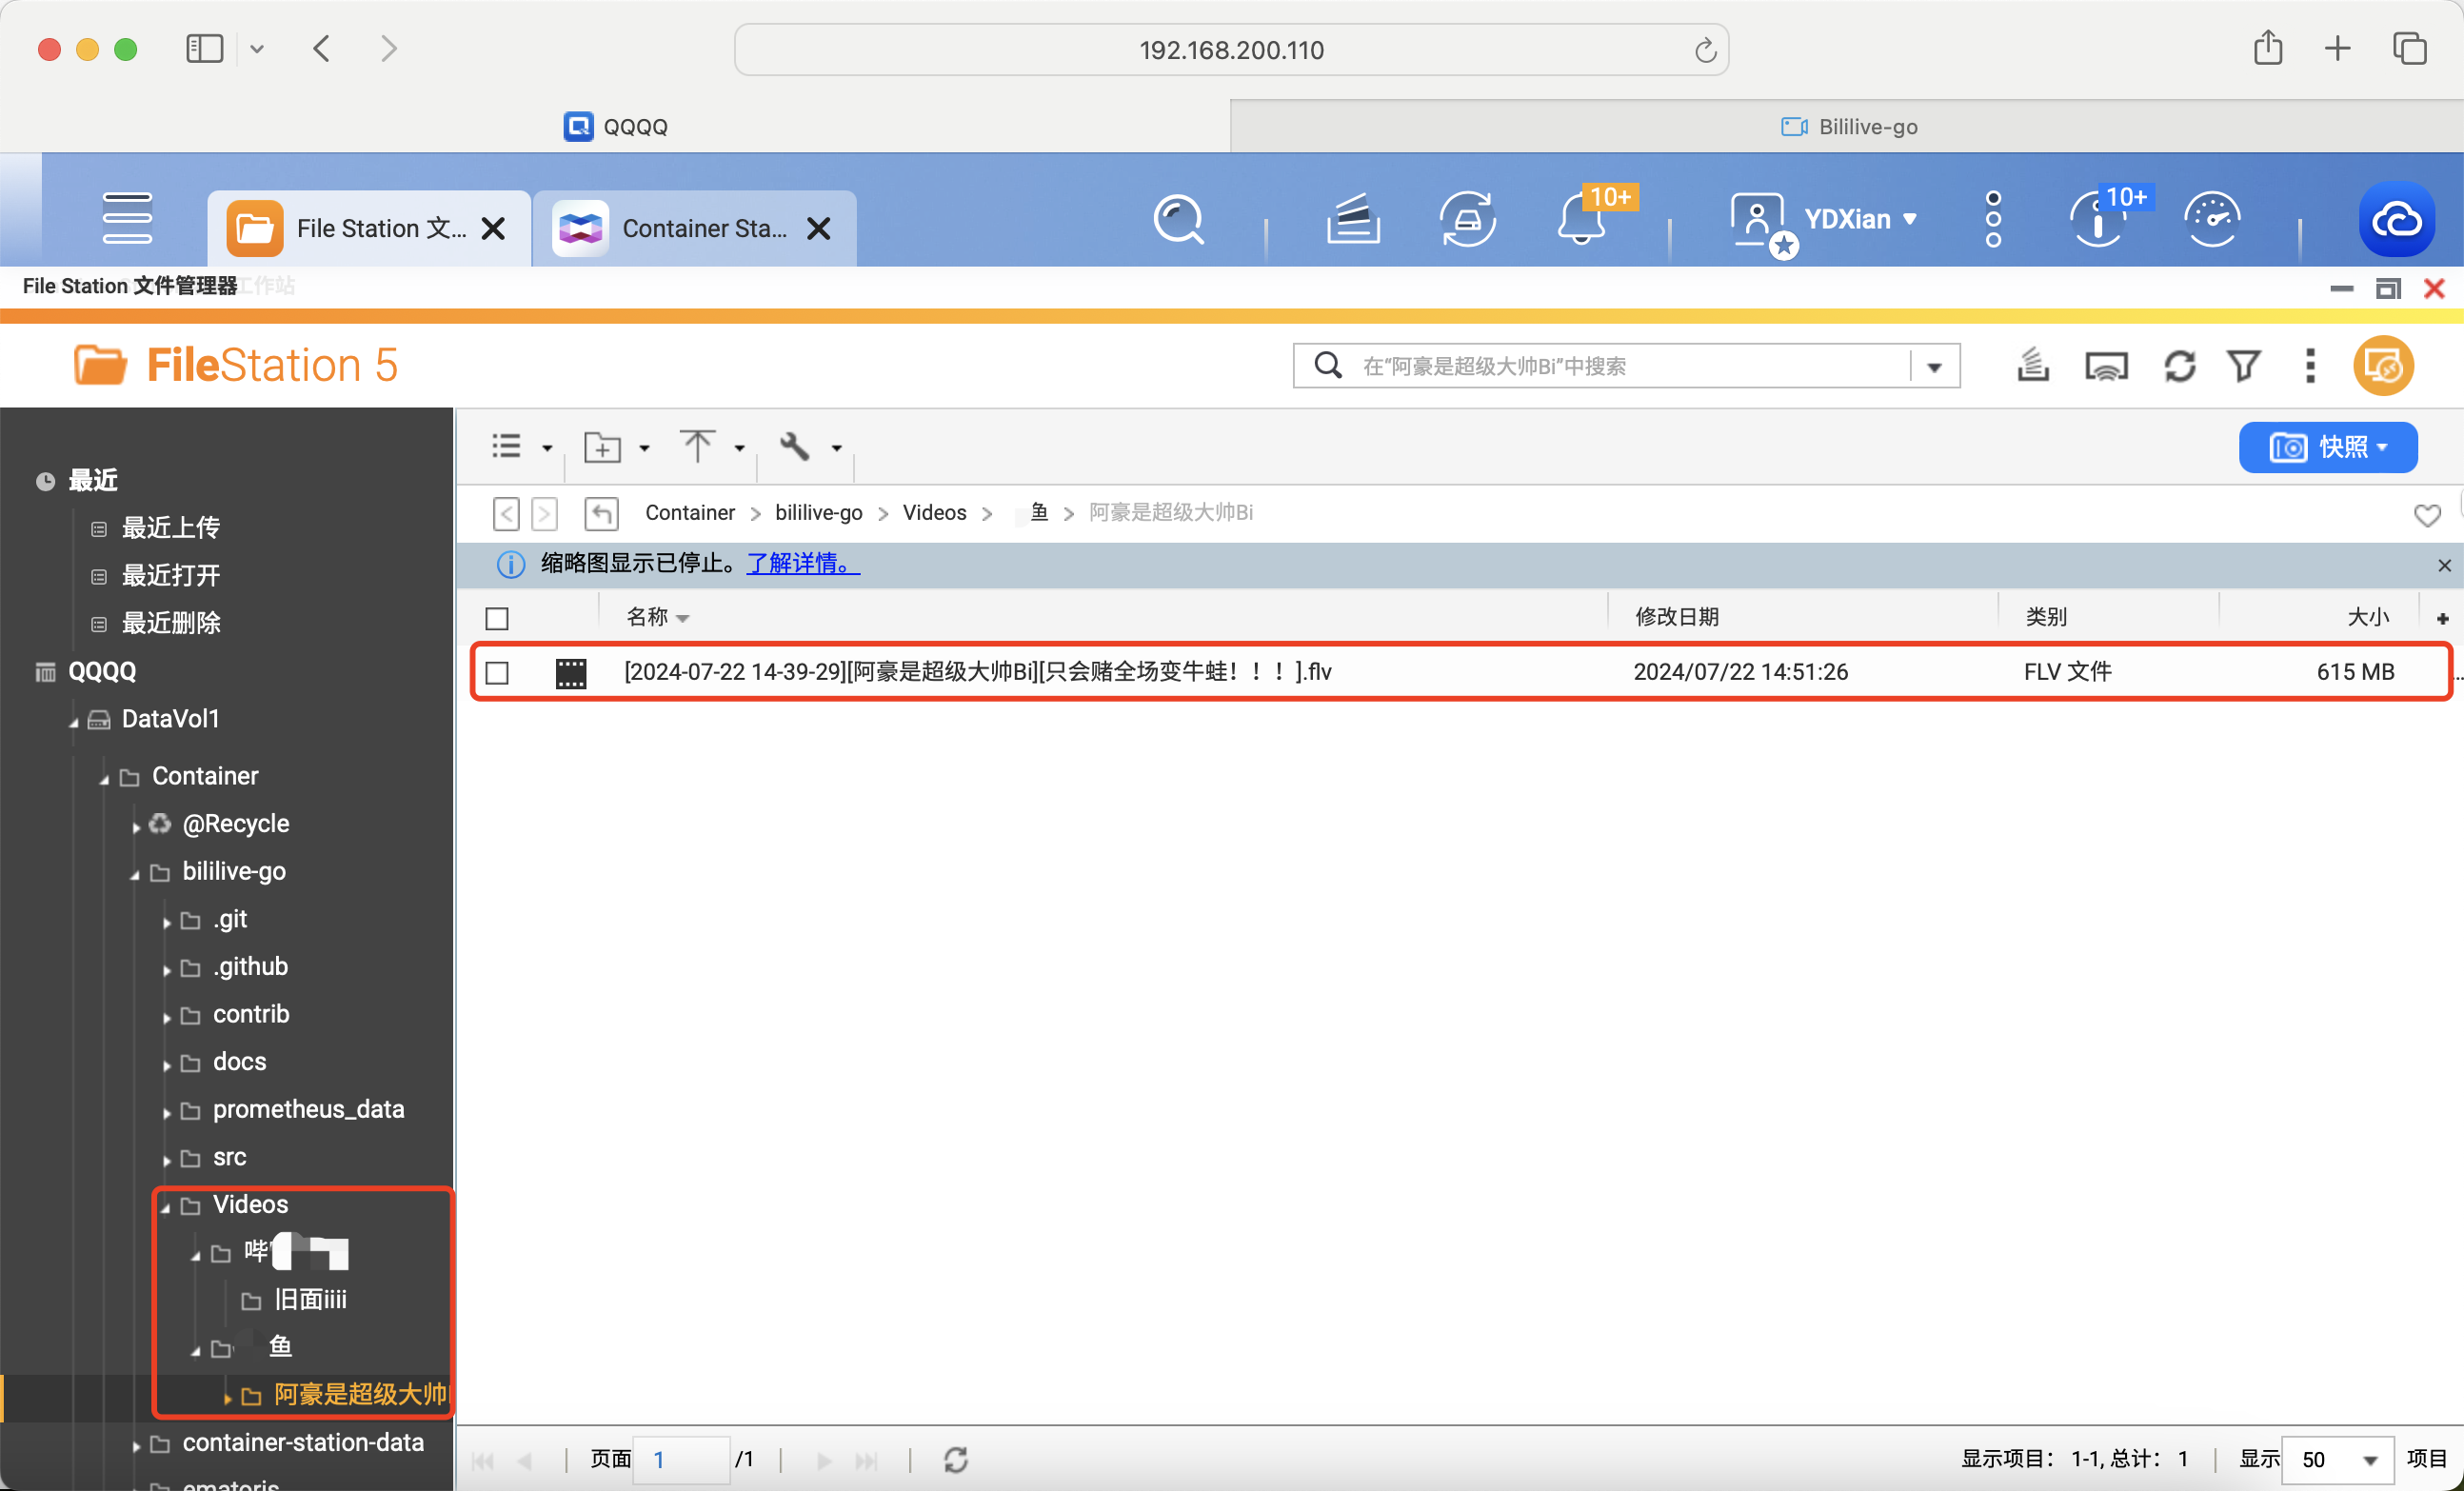Open the search options dropdown arrow
Screen dimensions: 2464x1491
(x=1934, y=367)
